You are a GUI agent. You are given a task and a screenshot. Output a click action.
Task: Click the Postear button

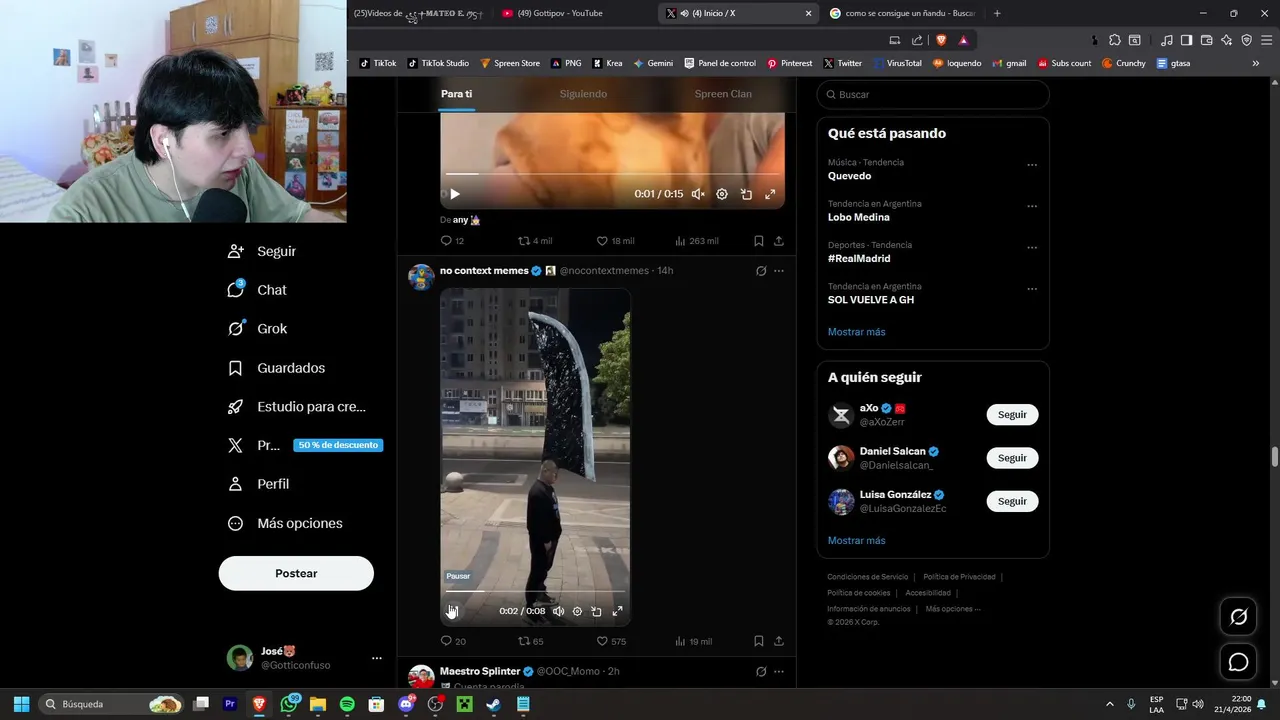[x=296, y=573]
